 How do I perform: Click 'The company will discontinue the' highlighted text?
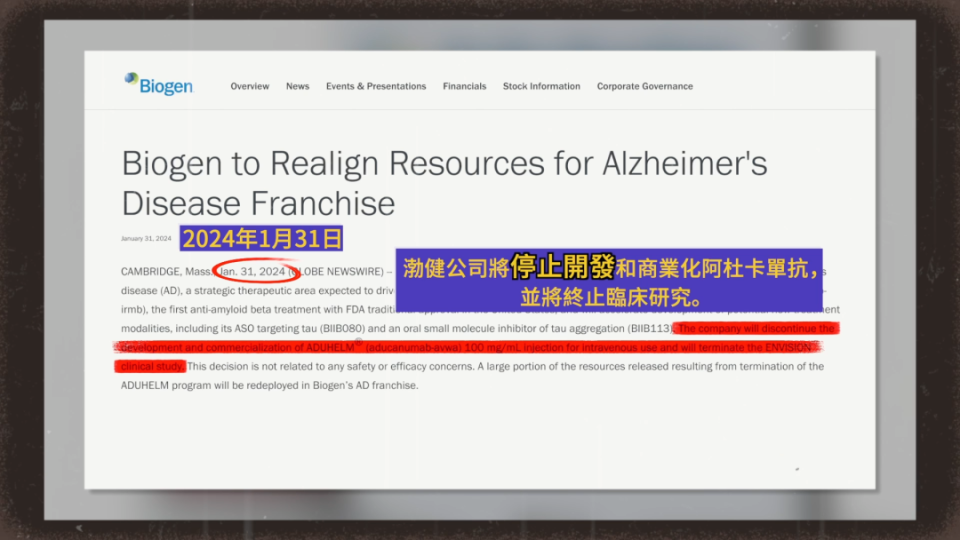pyautogui.click(x=756, y=329)
